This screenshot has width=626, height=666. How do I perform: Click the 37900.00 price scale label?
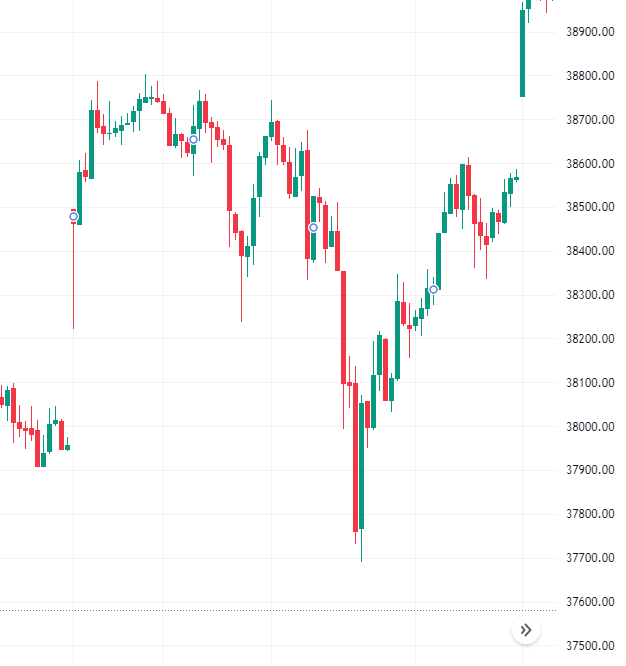coord(589,470)
